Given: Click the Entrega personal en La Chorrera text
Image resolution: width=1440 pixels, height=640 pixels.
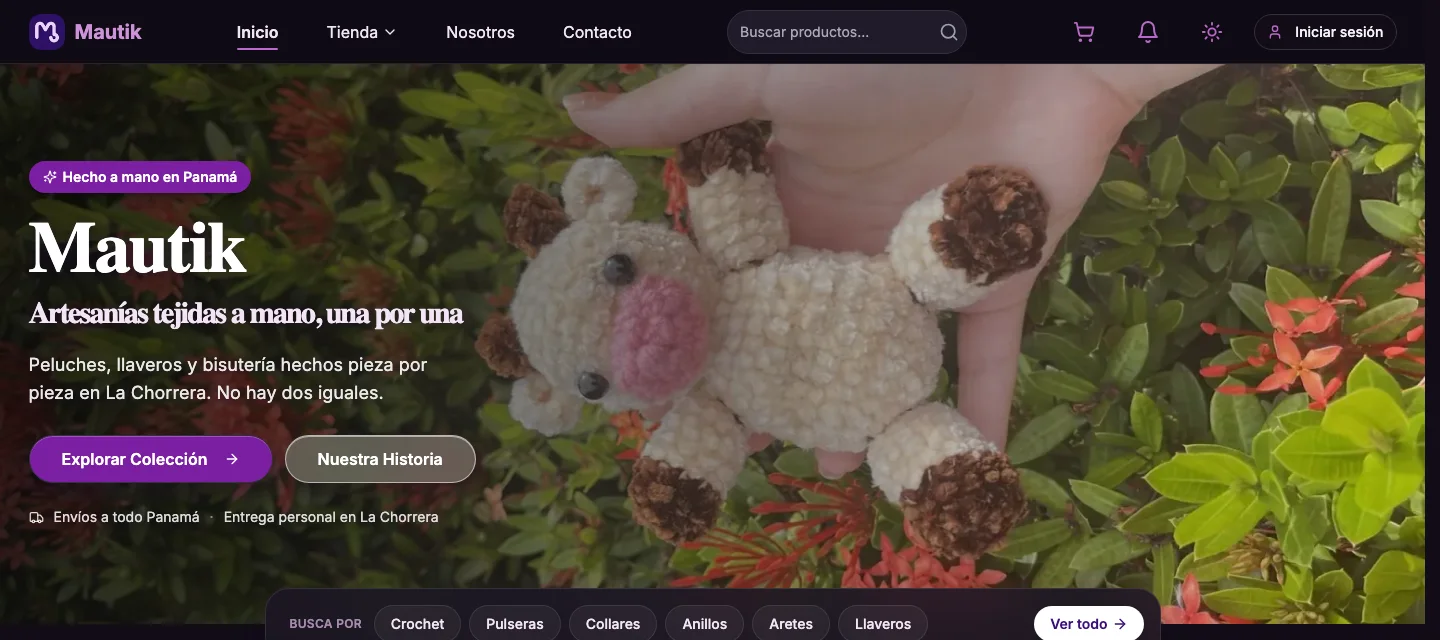Looking at the screenshot, I should pos(331,517).
